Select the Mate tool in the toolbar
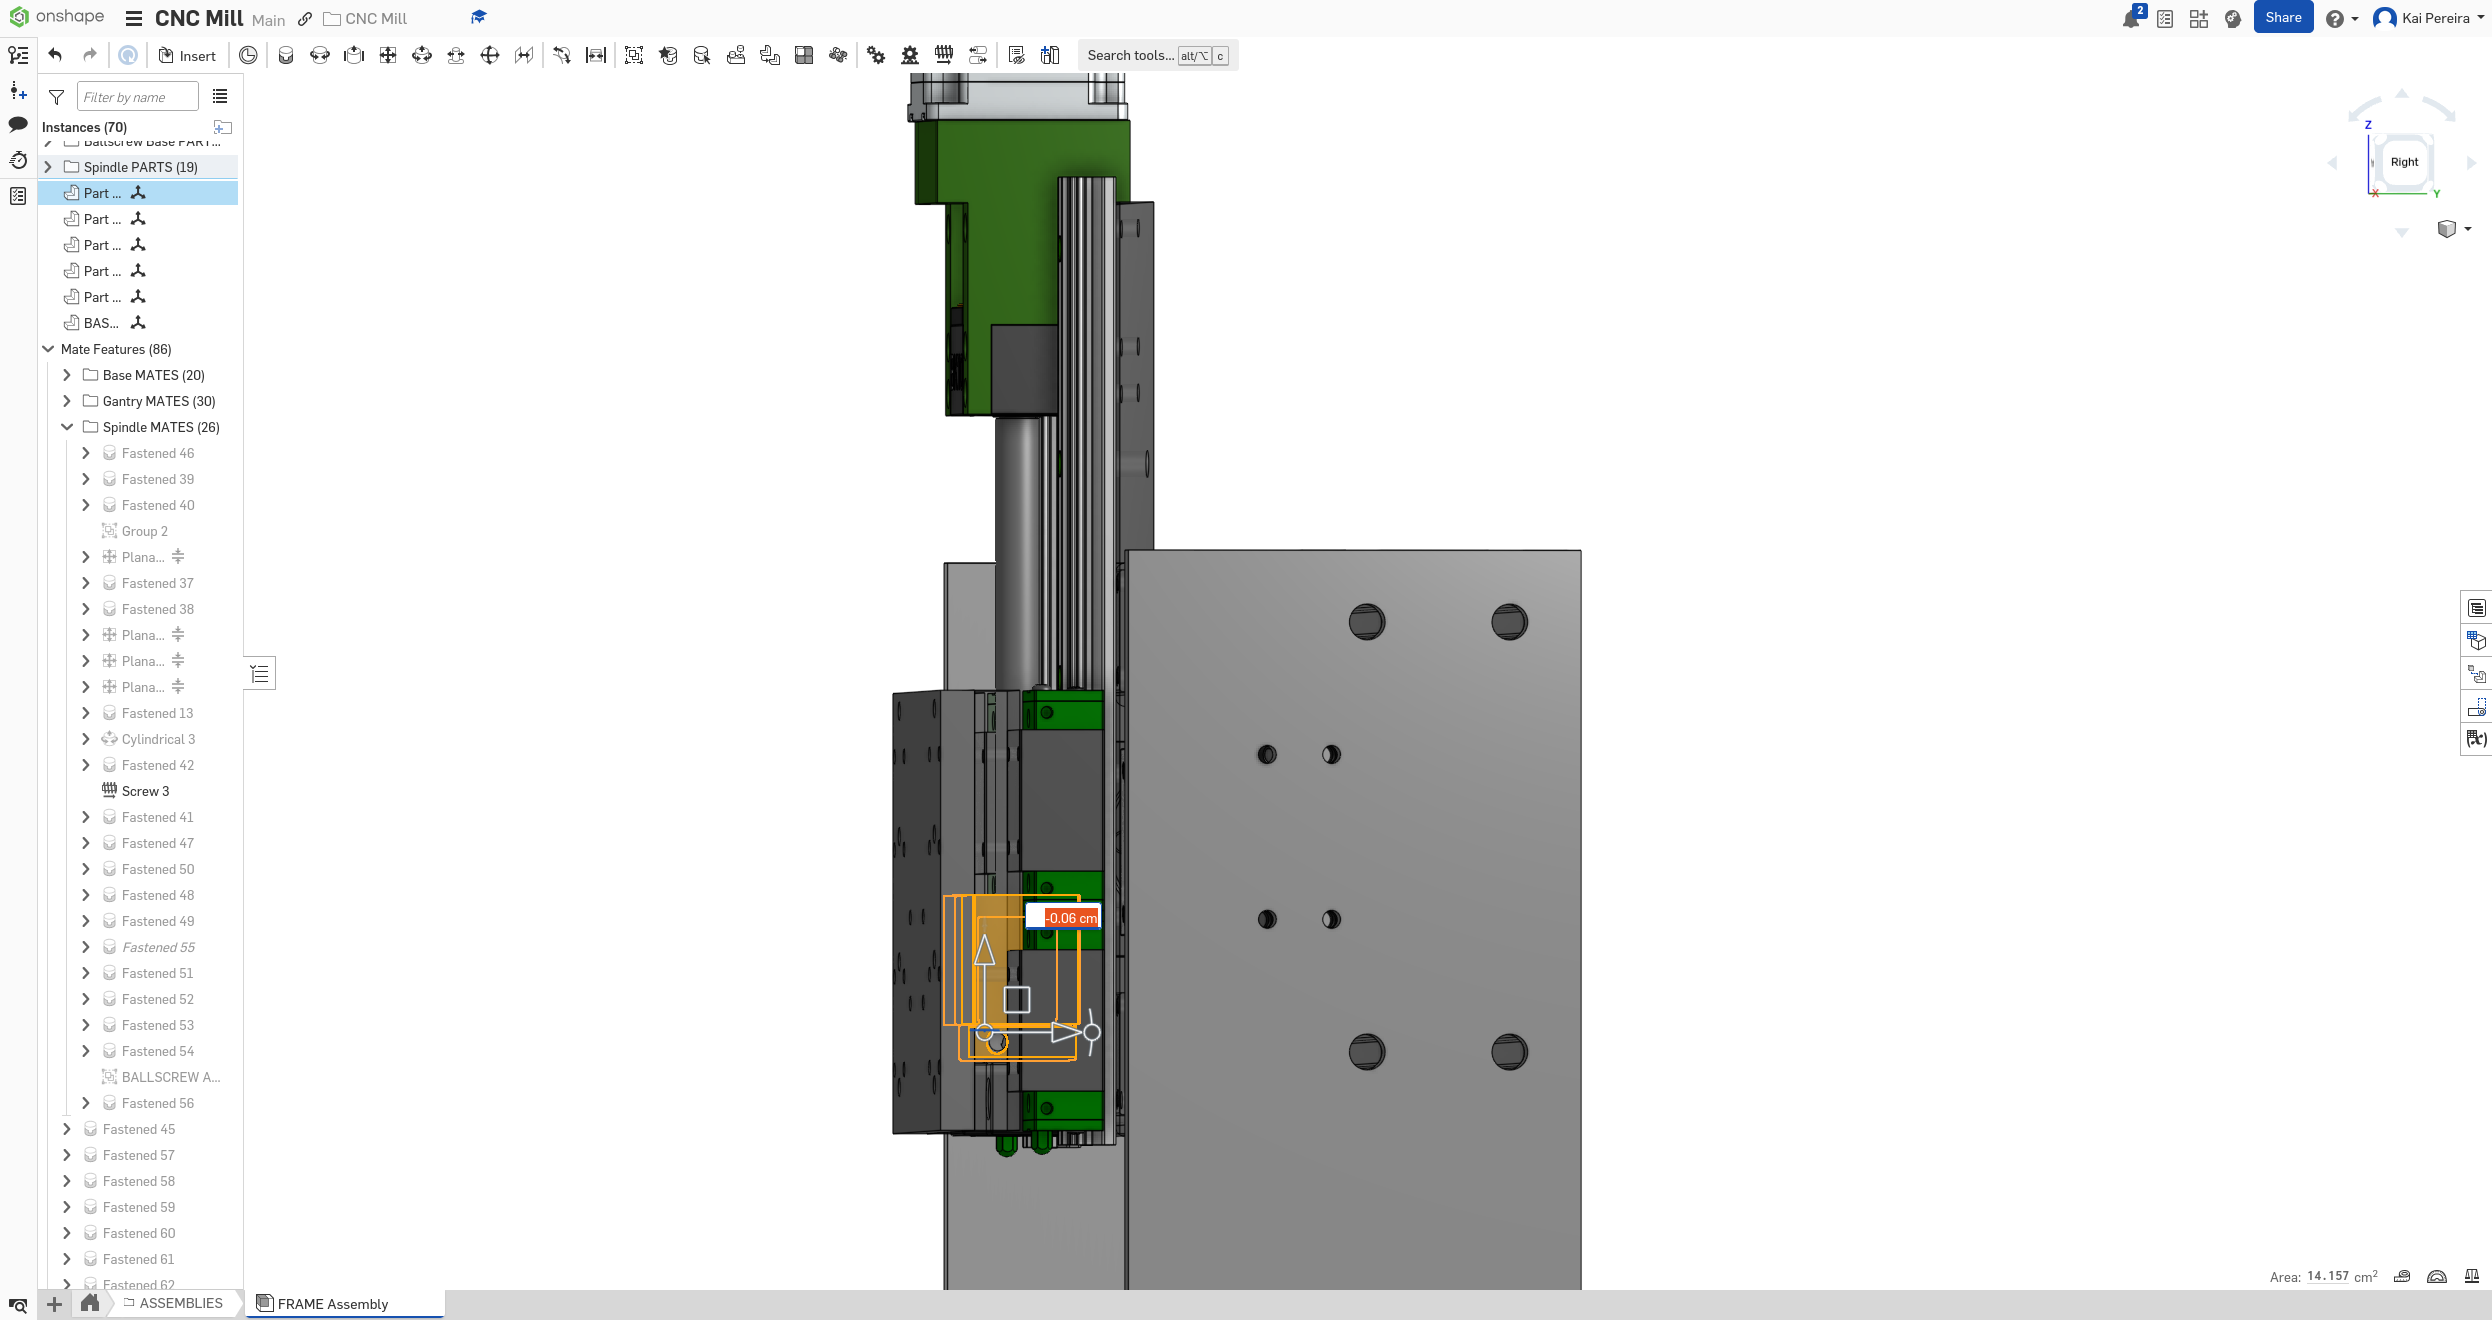The width and height of the screenshot is (2492, 1320). (286, 55)
